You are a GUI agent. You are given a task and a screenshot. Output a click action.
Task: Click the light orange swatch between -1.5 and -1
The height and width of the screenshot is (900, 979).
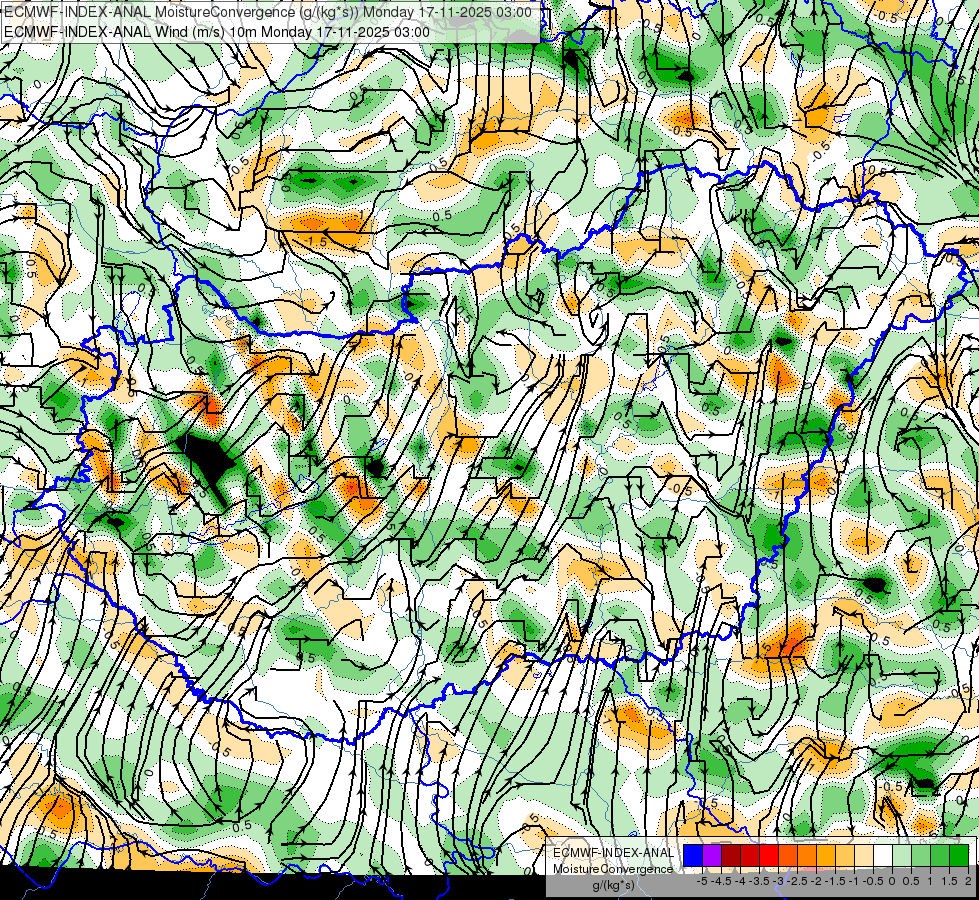tap(845, 855)
